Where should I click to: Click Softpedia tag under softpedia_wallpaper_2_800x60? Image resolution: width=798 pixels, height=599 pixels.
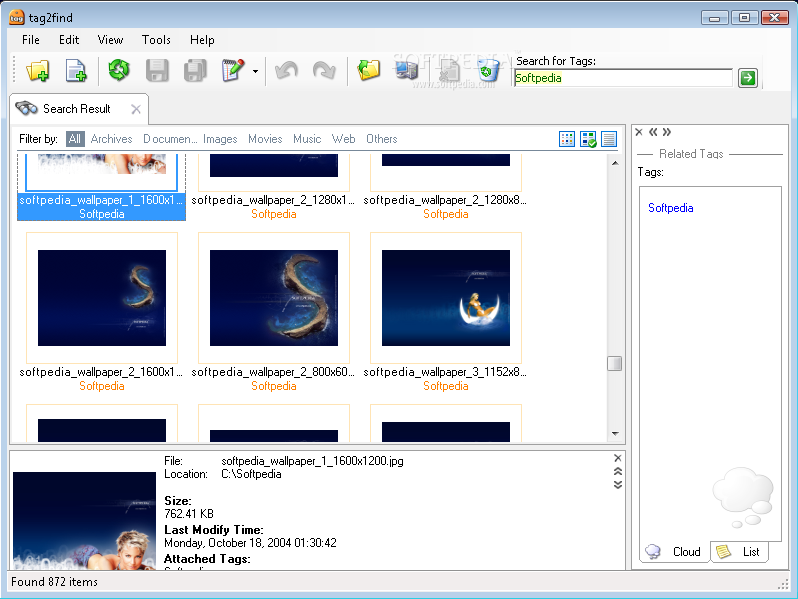click(x=274, y=386)
